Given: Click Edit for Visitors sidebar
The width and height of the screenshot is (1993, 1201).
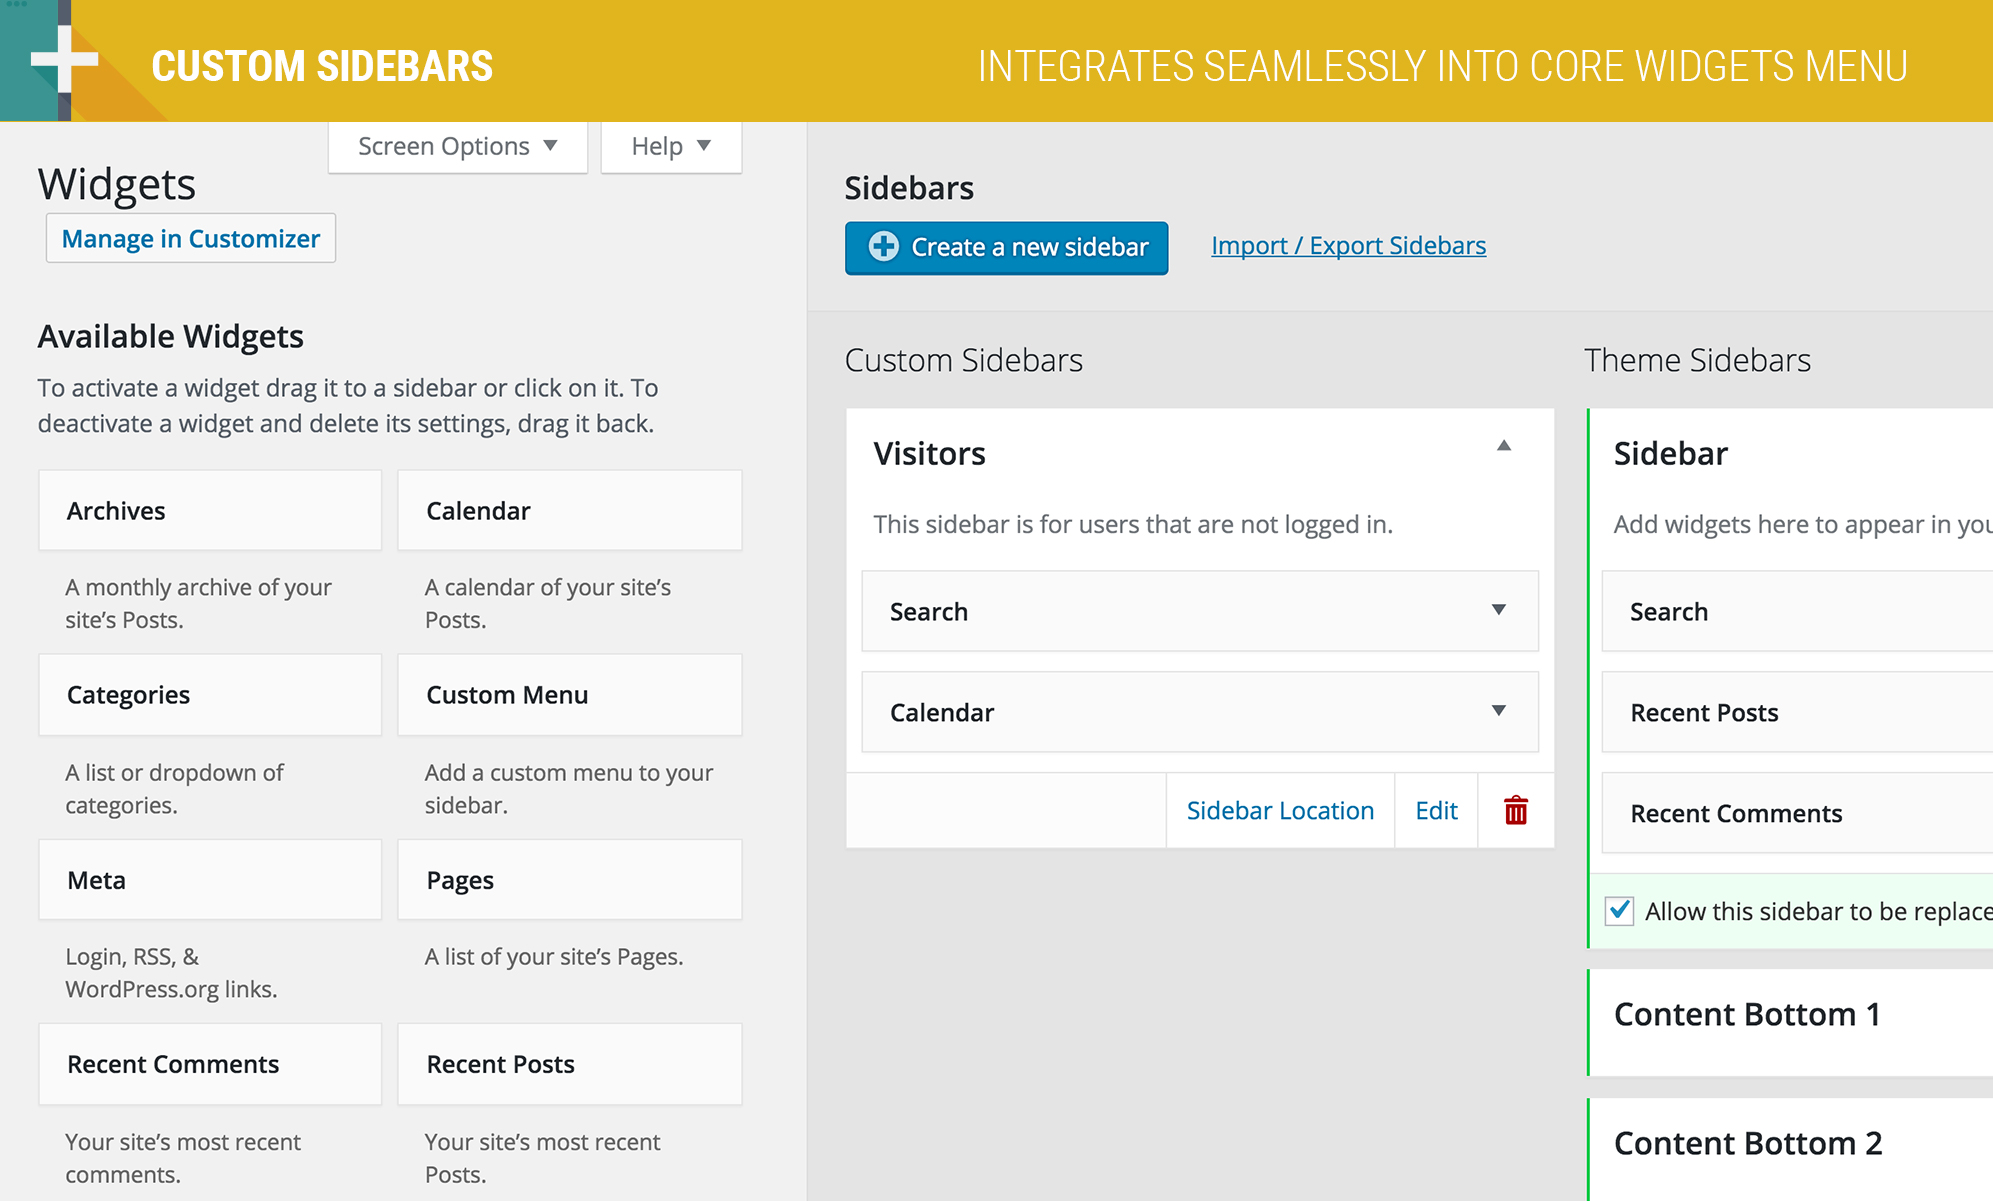Looking at the screenshot, I should click(x=1436, y=811).
